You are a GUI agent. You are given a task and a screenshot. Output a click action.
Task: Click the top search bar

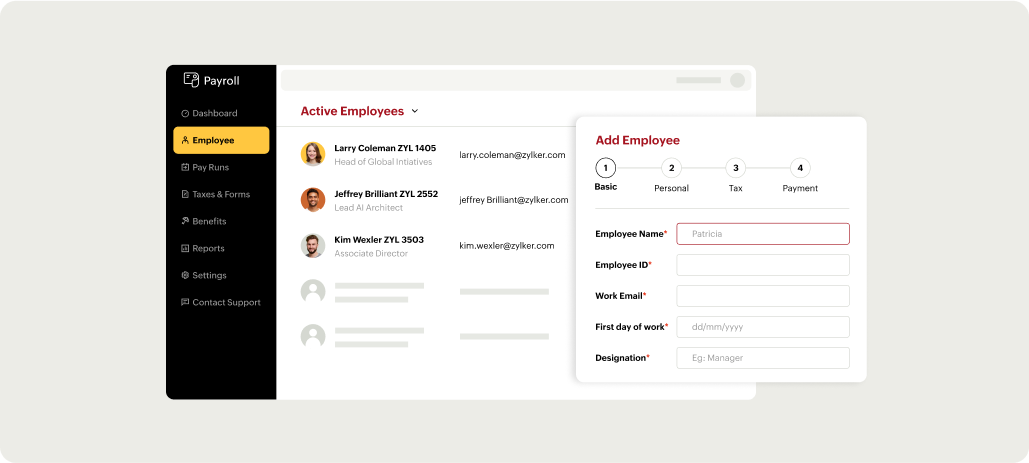(516, 80)
